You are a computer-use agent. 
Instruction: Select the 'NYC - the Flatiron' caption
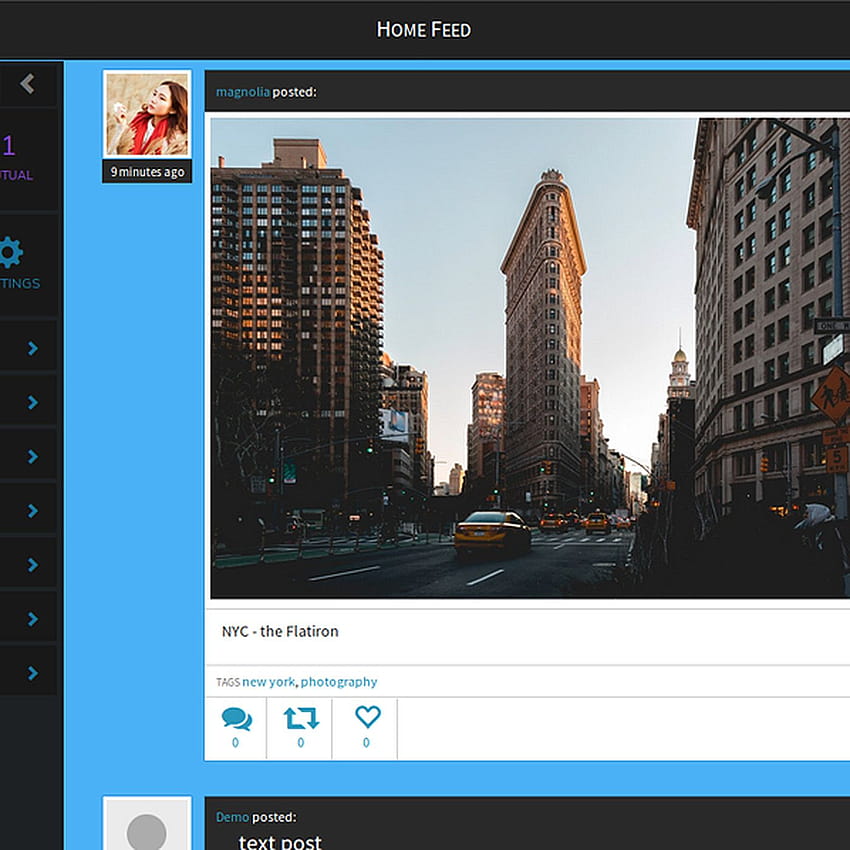click(x=280, y=632)
